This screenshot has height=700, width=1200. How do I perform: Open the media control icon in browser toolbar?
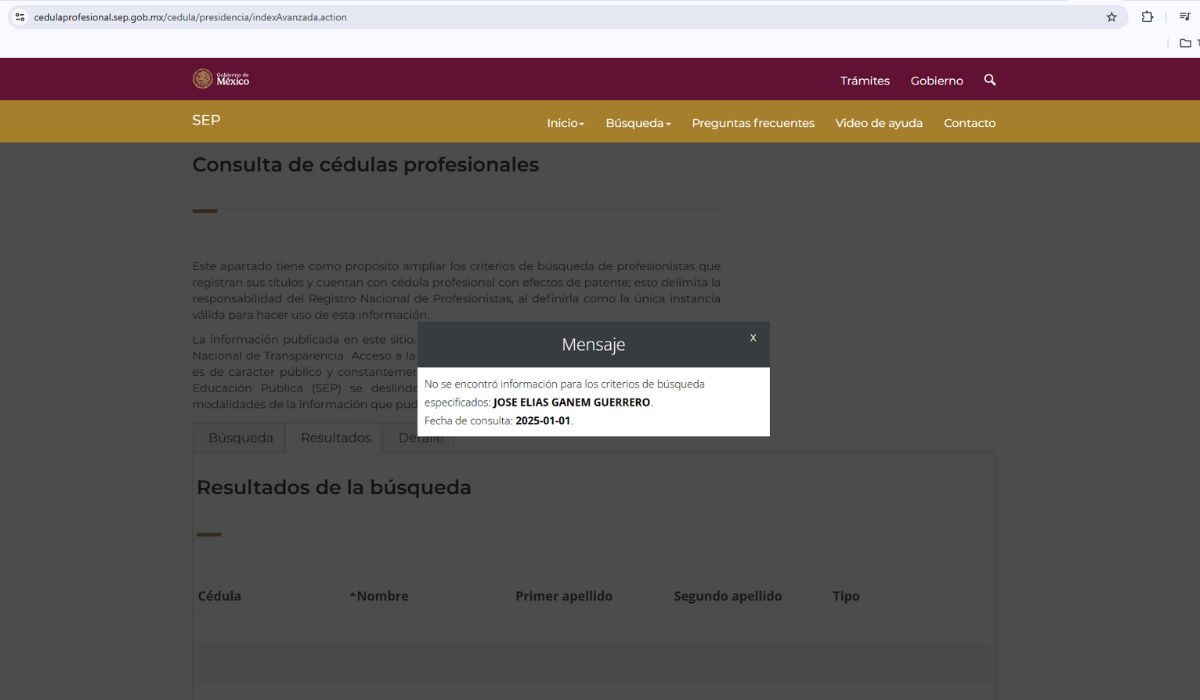1185,17
